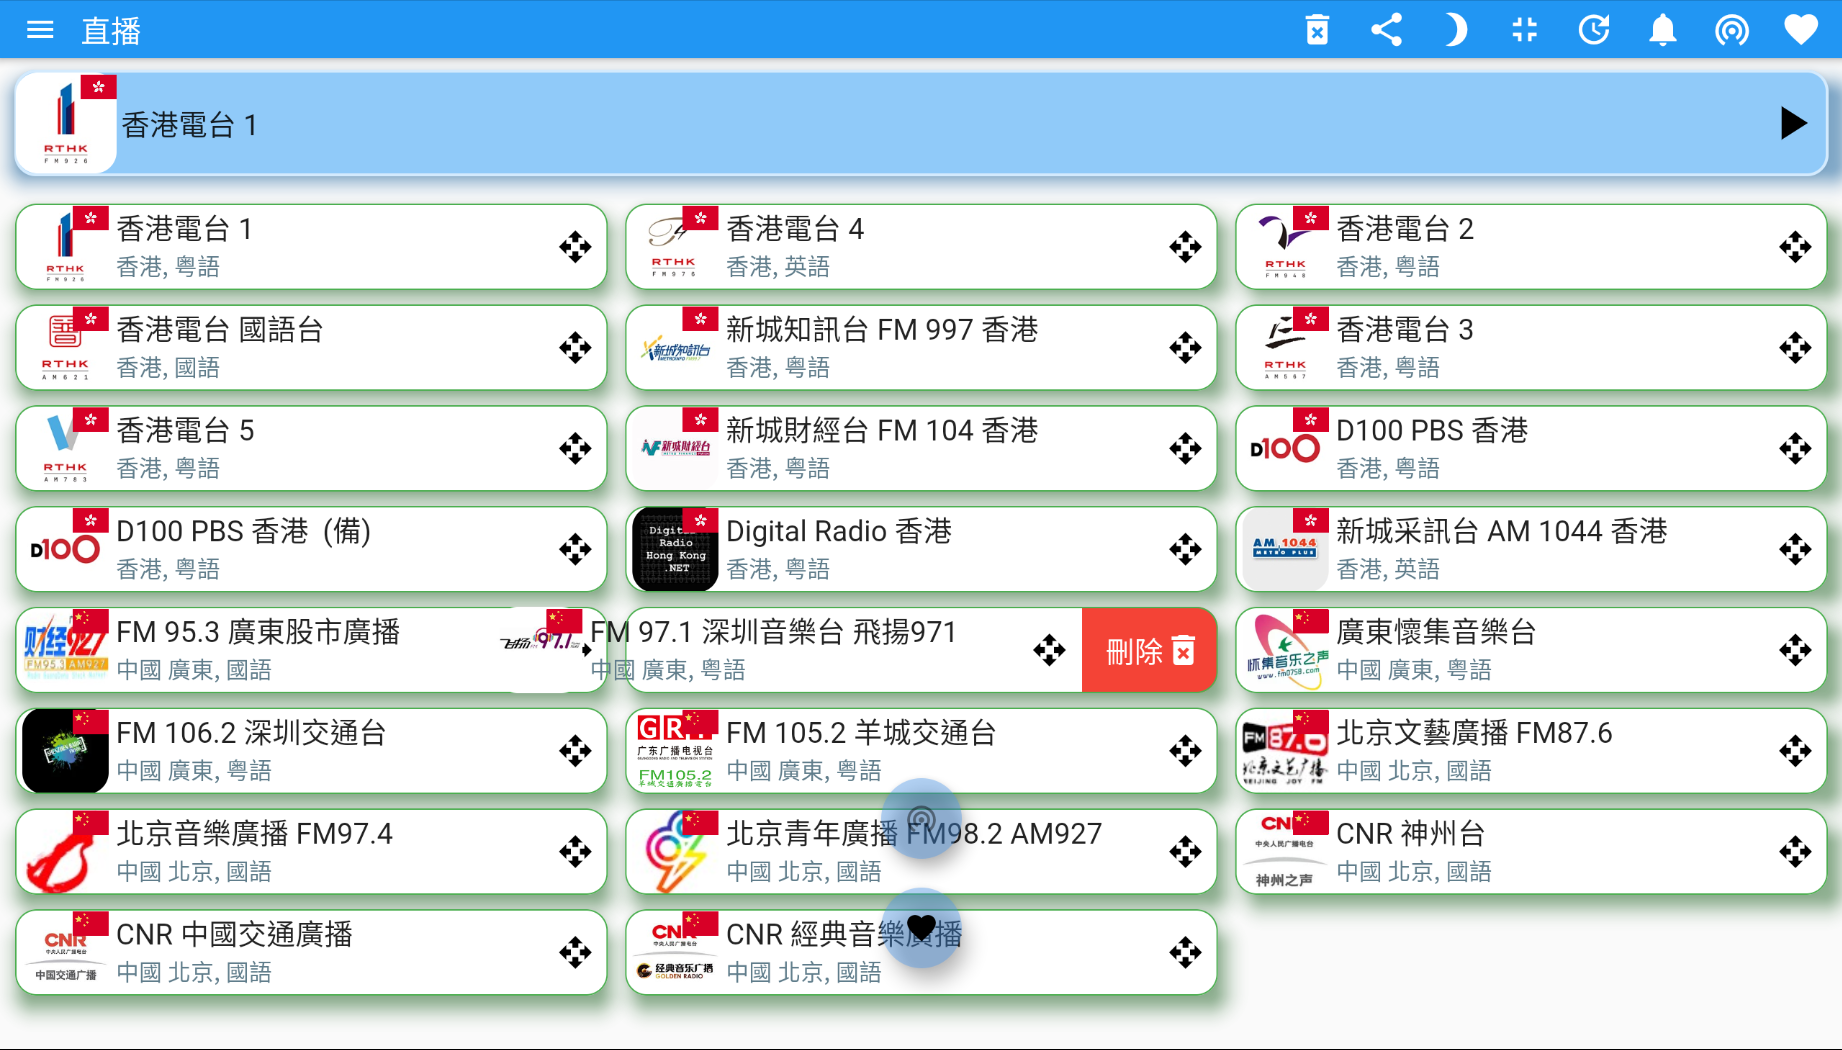Select station 香港電台 國語台
Viewport: 1842px width, 1050px height.
(311, 348)
